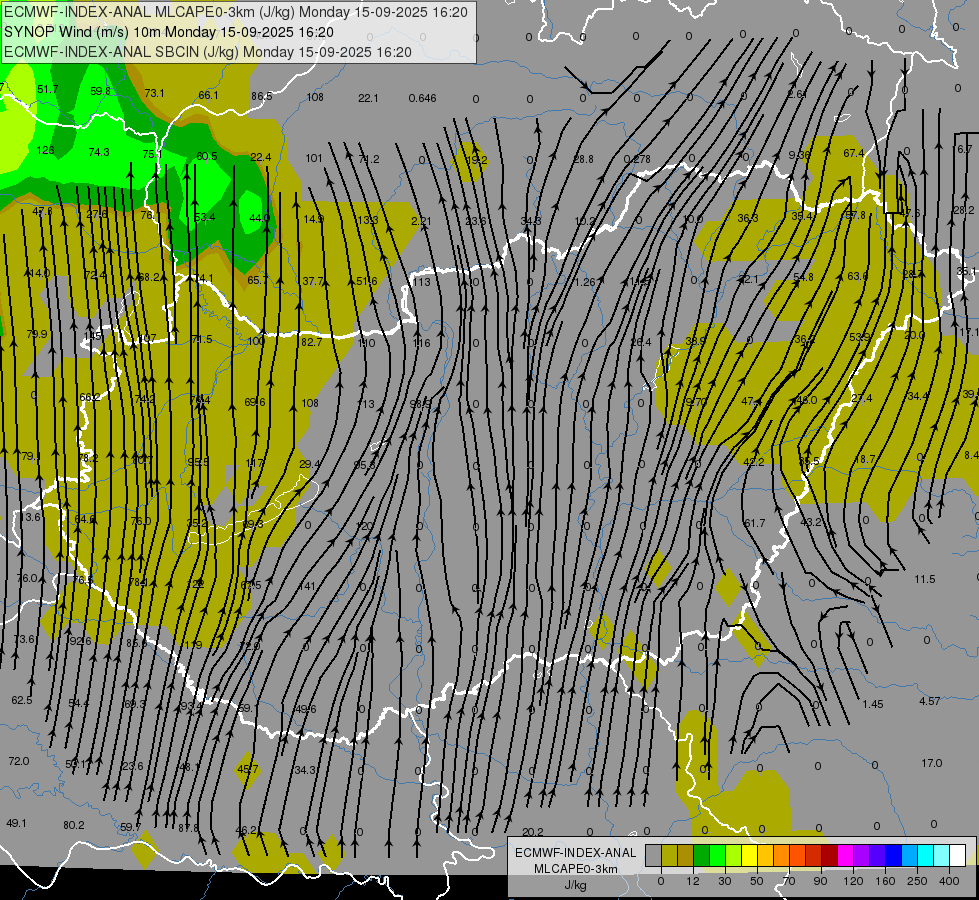This screenshot has height=900, width=979.
Task: Click the ECMWF-INDEX-ANAL SBCIN header line
Action: [x=208, y=52]
